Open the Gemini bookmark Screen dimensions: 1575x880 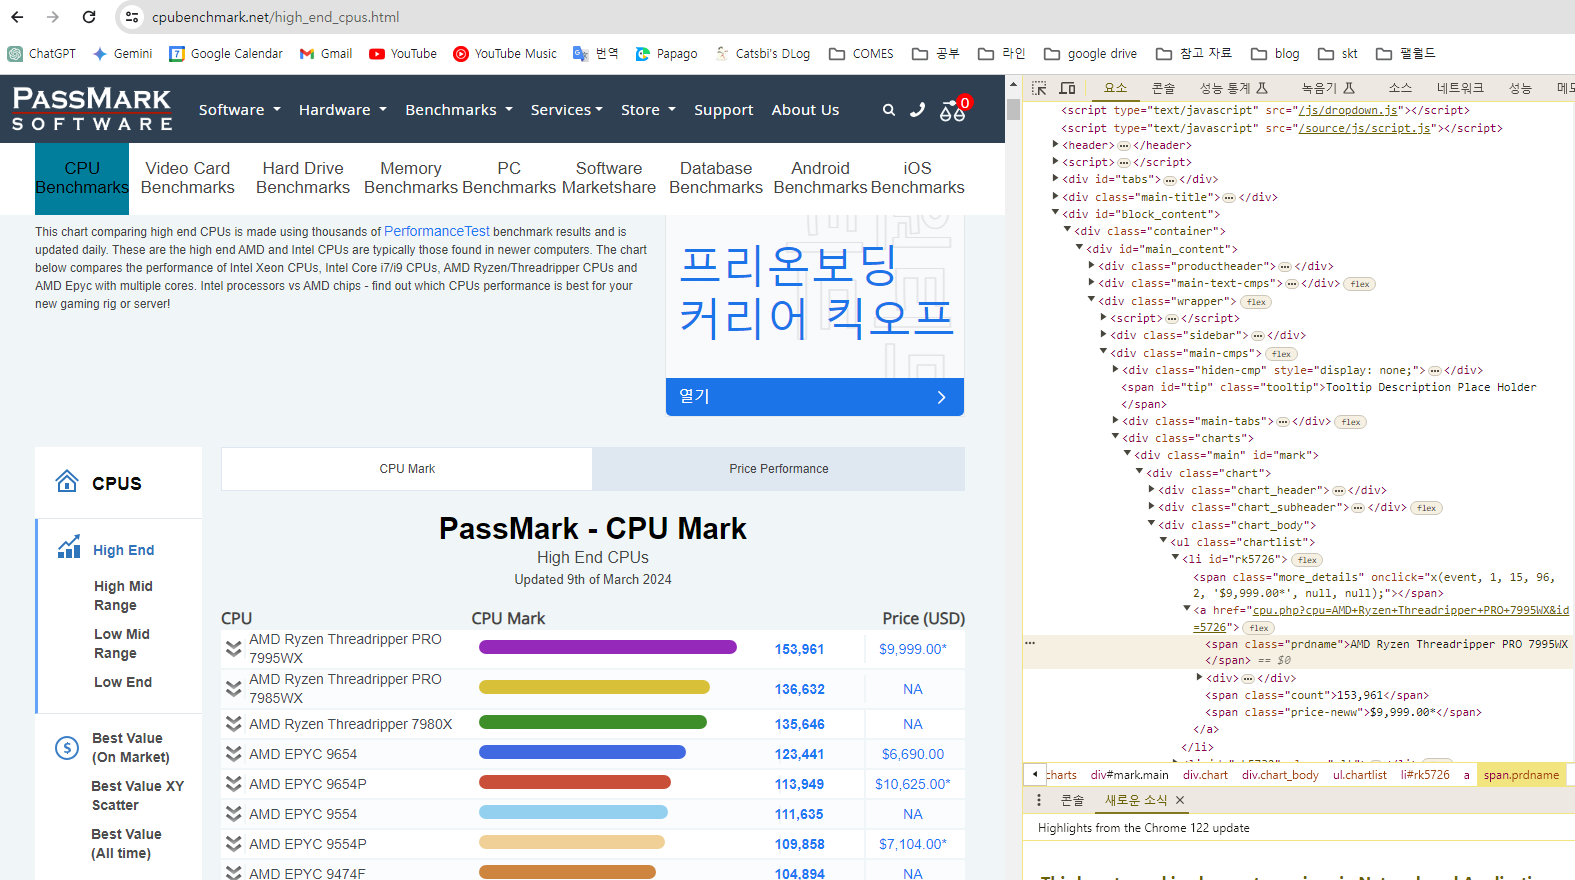[x=122, y=54]
